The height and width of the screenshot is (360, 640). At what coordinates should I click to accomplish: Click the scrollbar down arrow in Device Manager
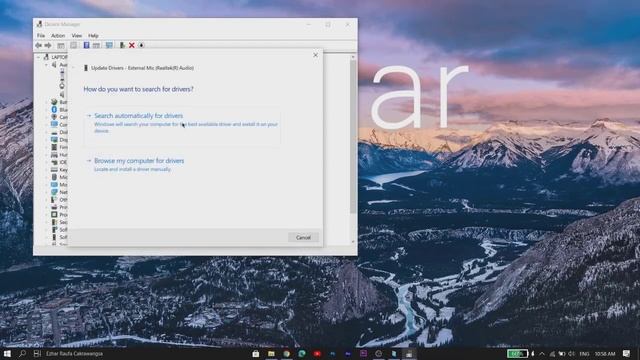(x=353, y=242)
